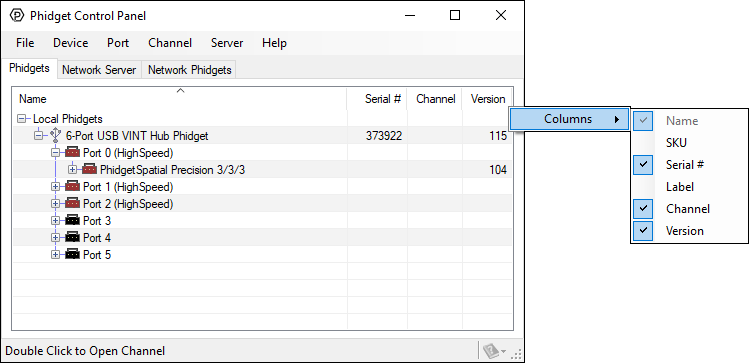749x363 pixels.
Task: Open the Help menu
Action: 274,43
